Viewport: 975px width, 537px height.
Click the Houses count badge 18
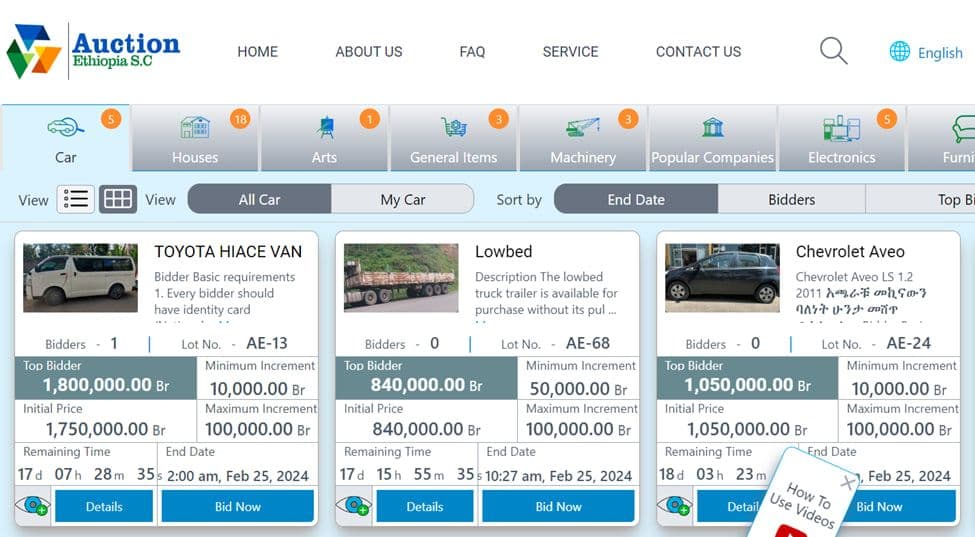(x=240, y=119)
